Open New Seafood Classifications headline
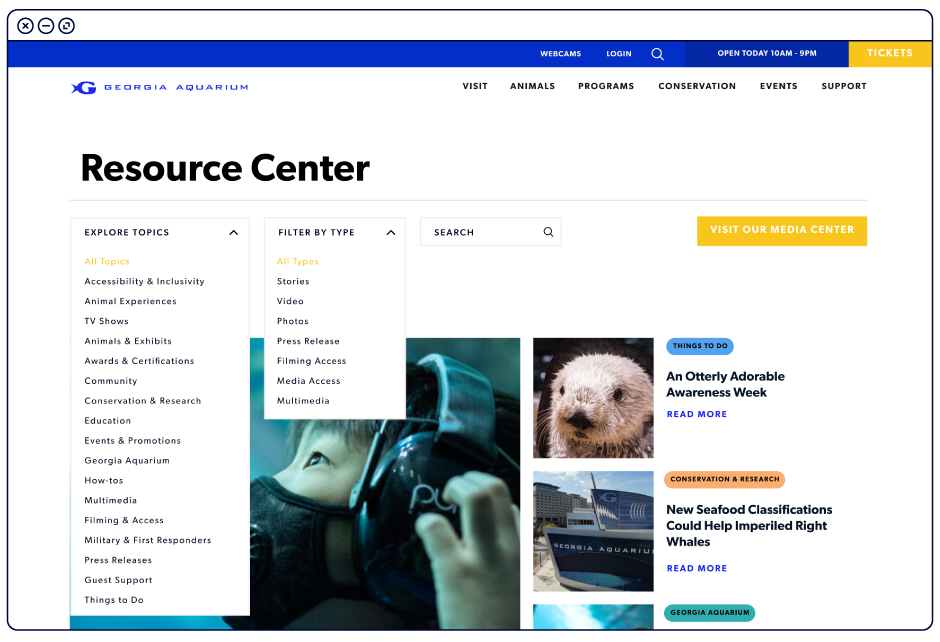The image size is (940, 642). (749, 526)
